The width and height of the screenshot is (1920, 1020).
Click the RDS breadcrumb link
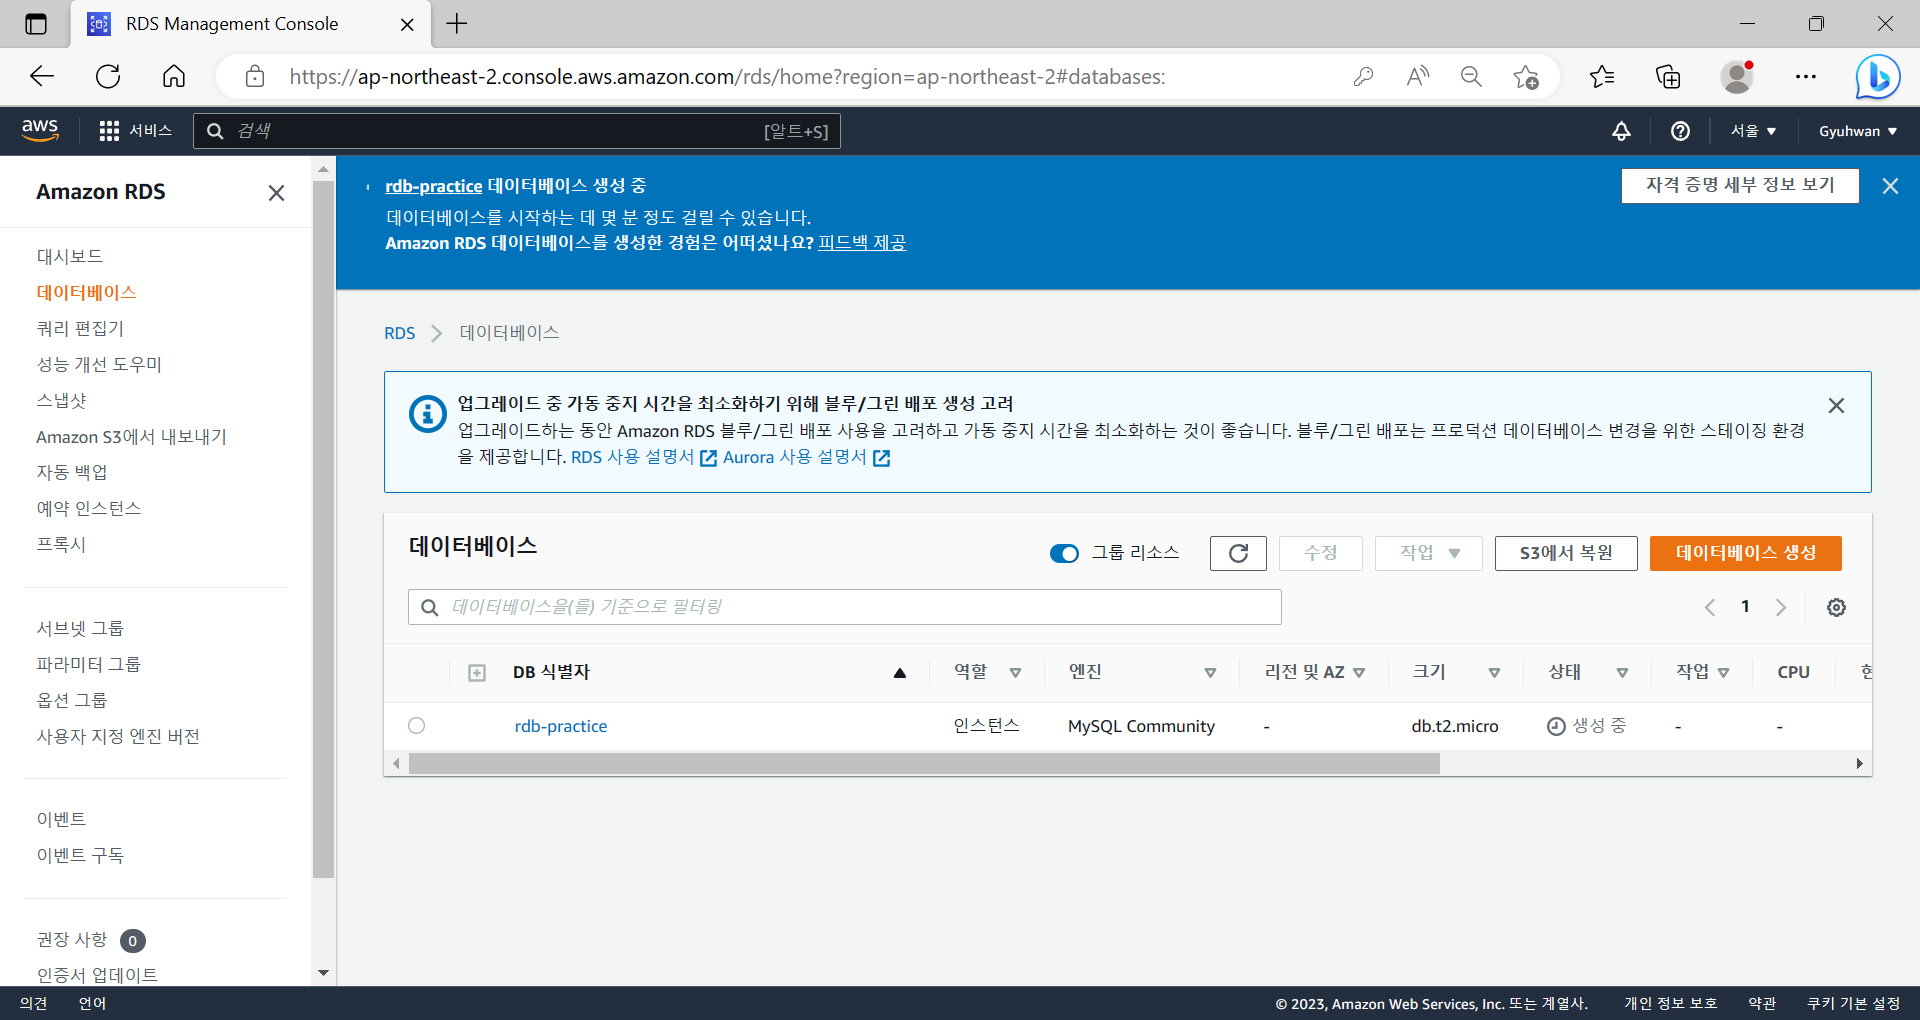point(399,333)
